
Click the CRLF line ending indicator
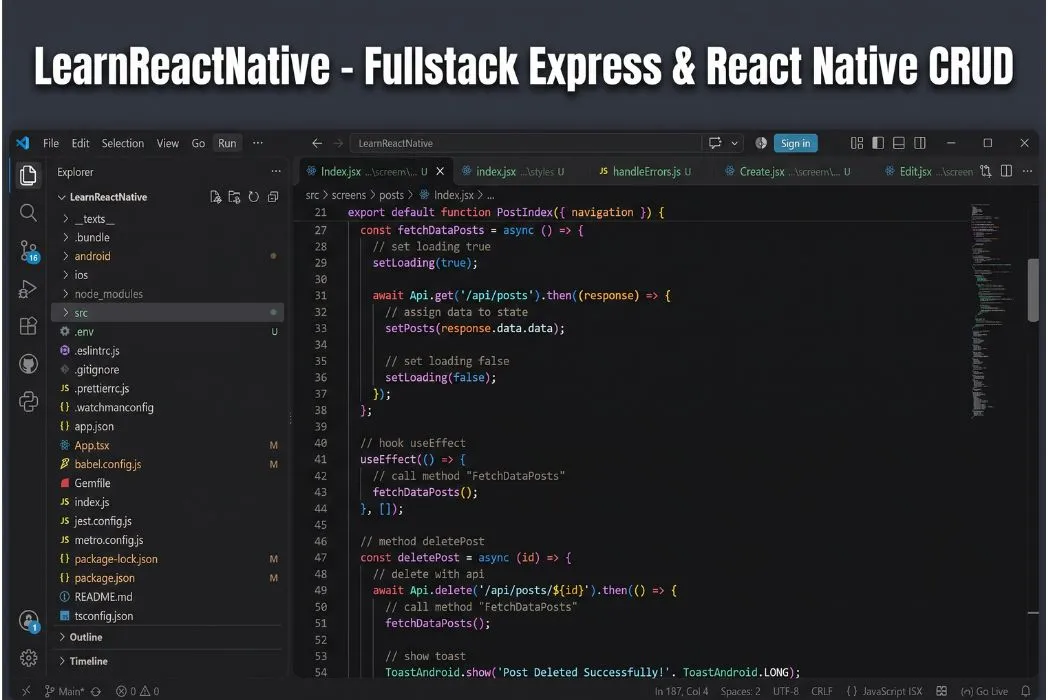(x=821, y=691)
